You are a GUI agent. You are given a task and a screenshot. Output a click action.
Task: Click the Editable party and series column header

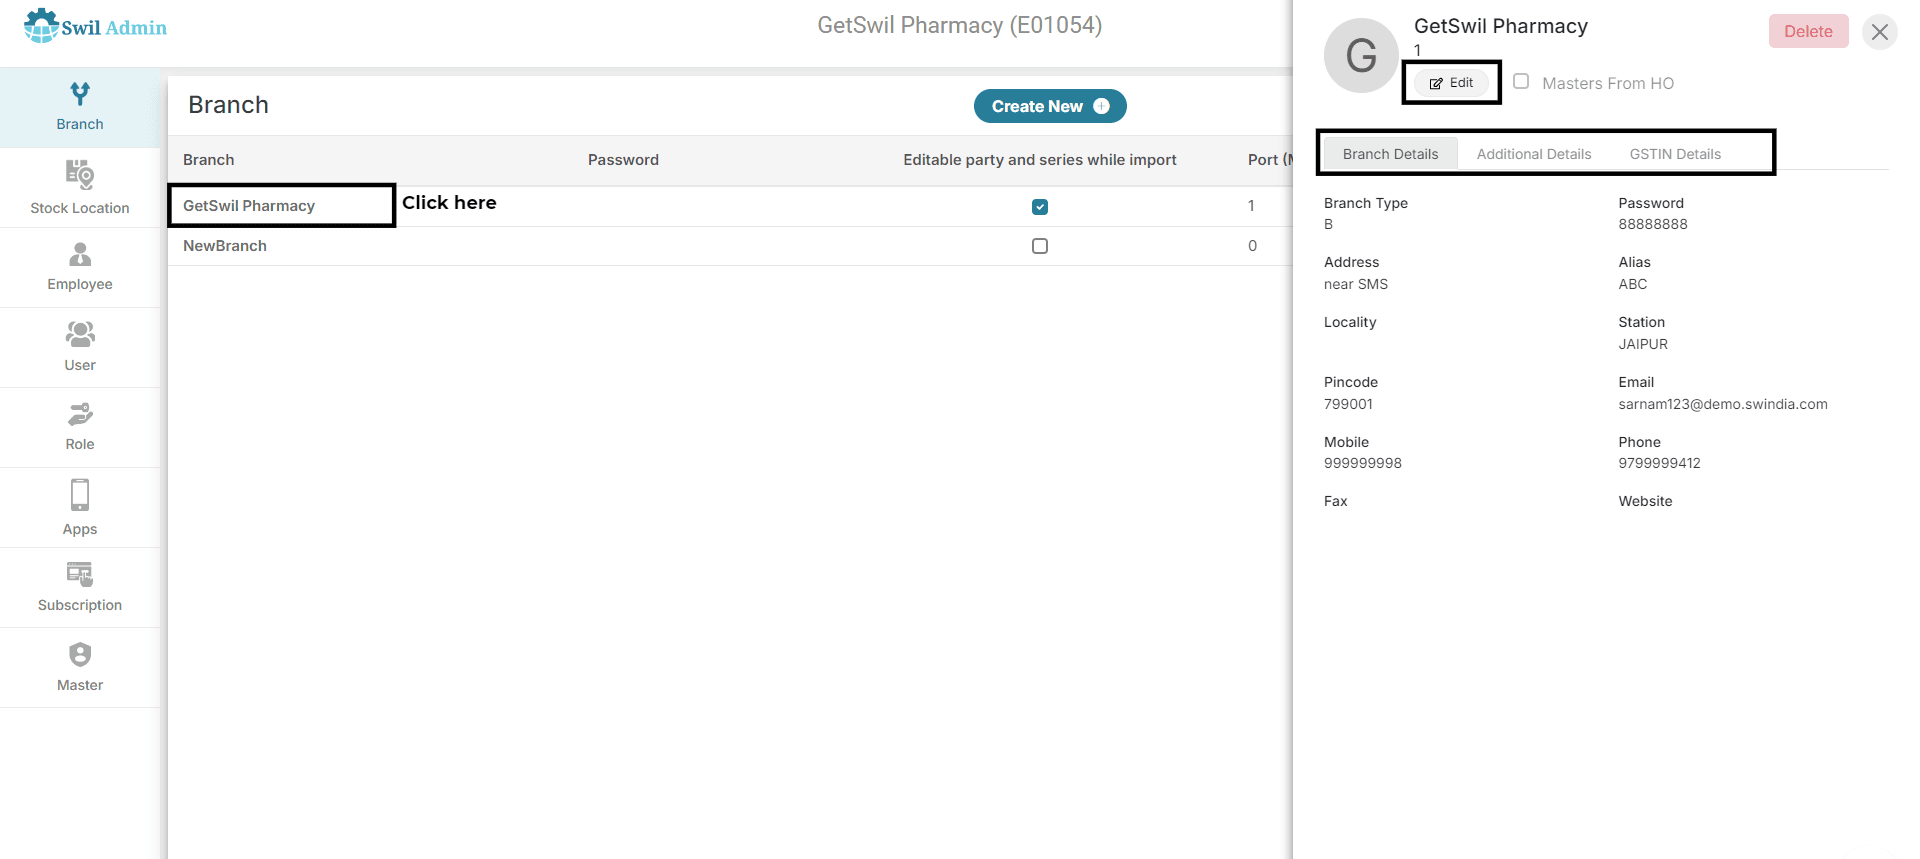[1040, 160]
